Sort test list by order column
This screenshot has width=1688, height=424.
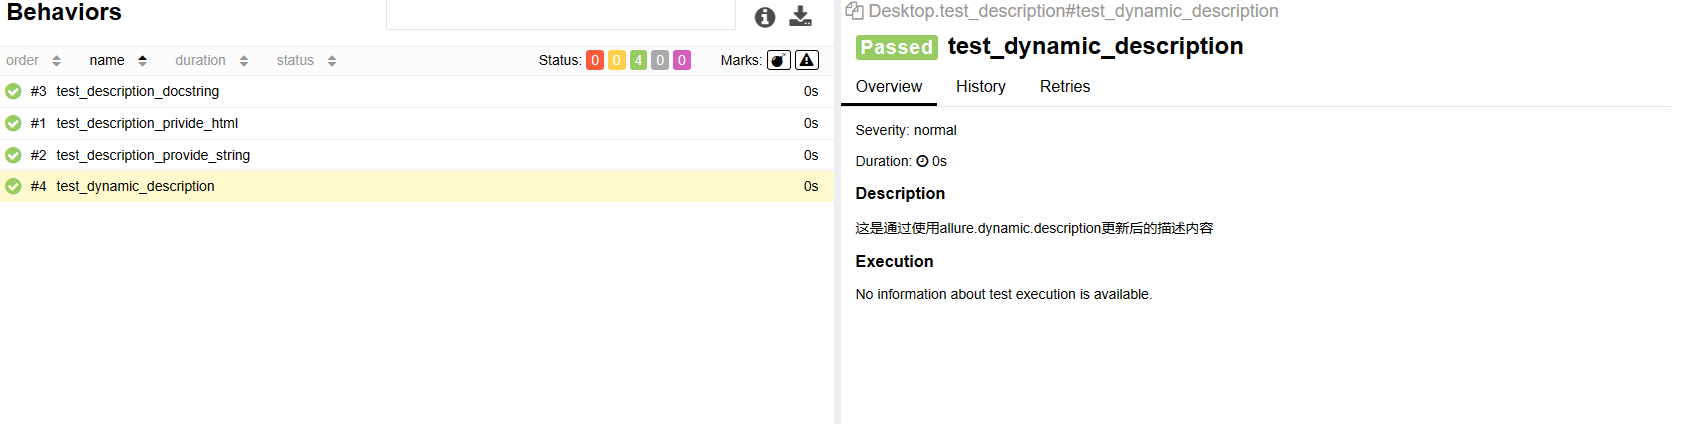pyautogui.click(x=33, y=60)
